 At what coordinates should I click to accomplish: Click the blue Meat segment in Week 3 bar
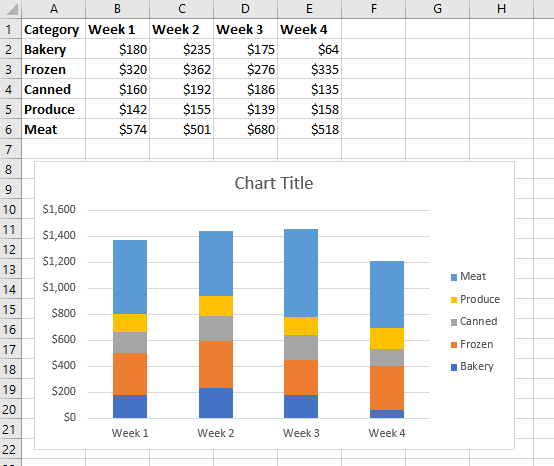[x=301, y=273]
